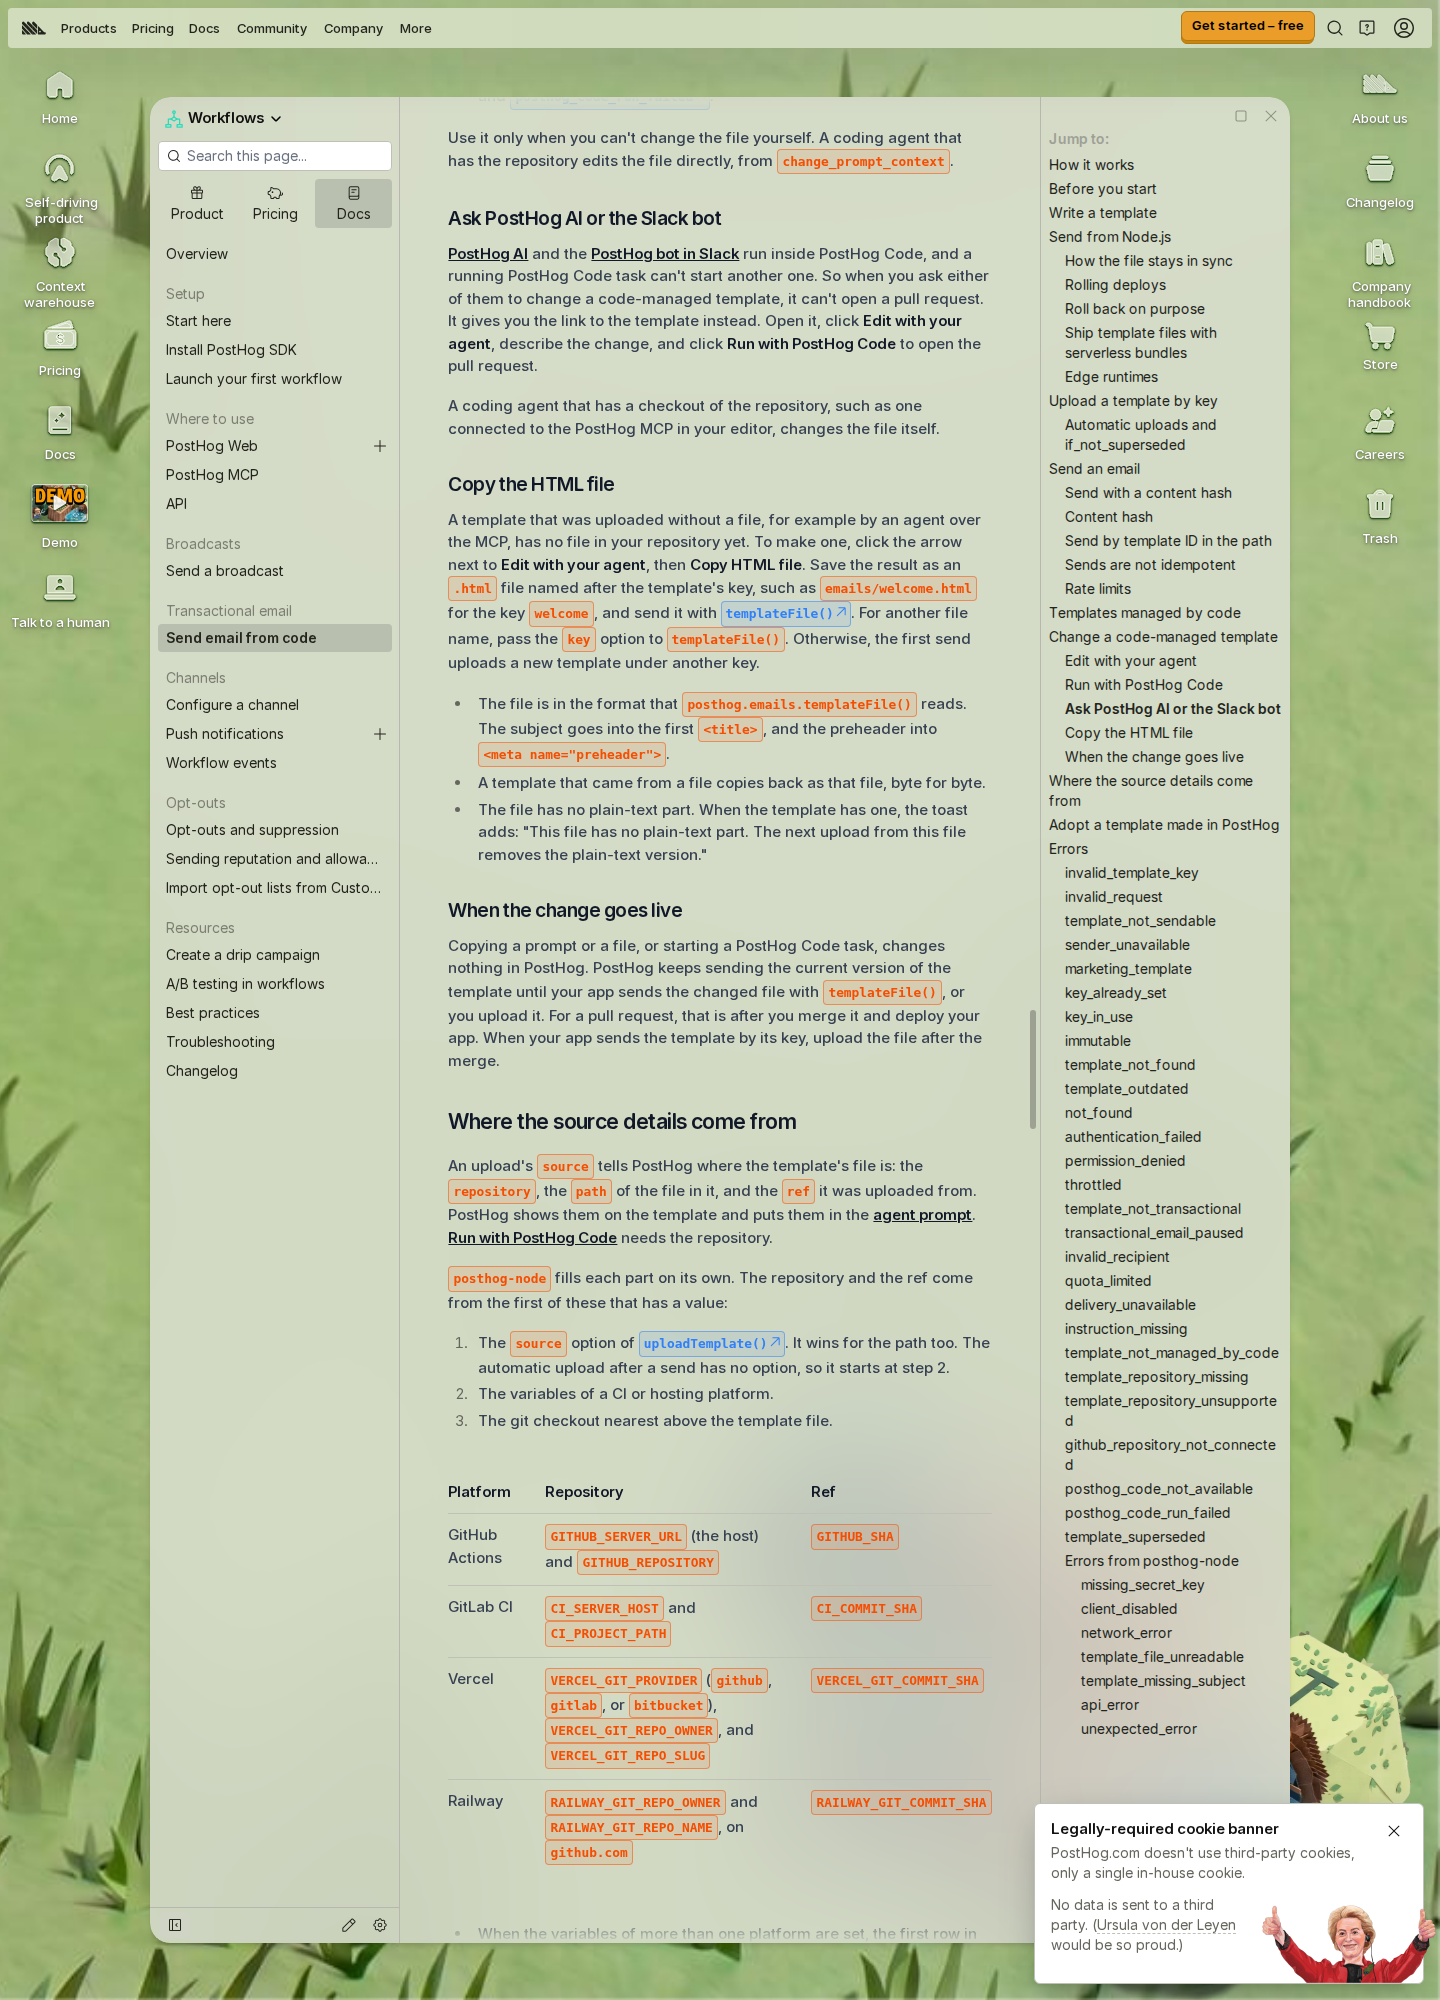
Task: Click the article vertical scrollbar
Action: pos(1033,1069)
